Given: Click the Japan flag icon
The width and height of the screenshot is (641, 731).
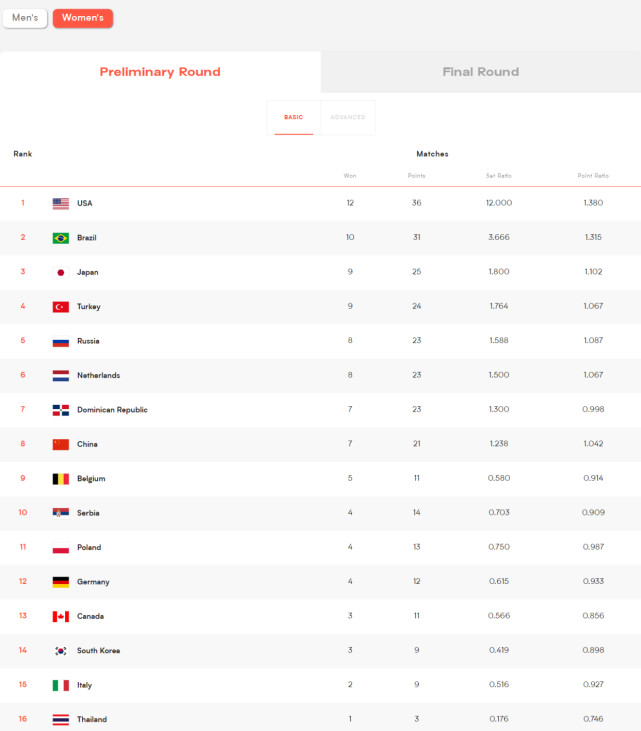Looking at the screenshot, I should tap(61, 272).
